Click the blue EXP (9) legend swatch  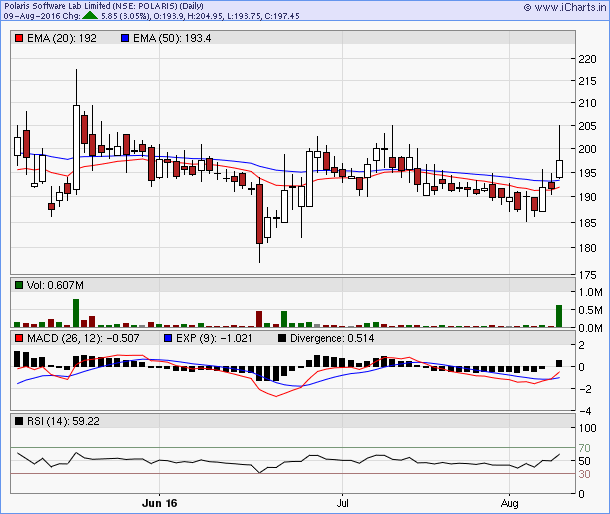[168, 338]
